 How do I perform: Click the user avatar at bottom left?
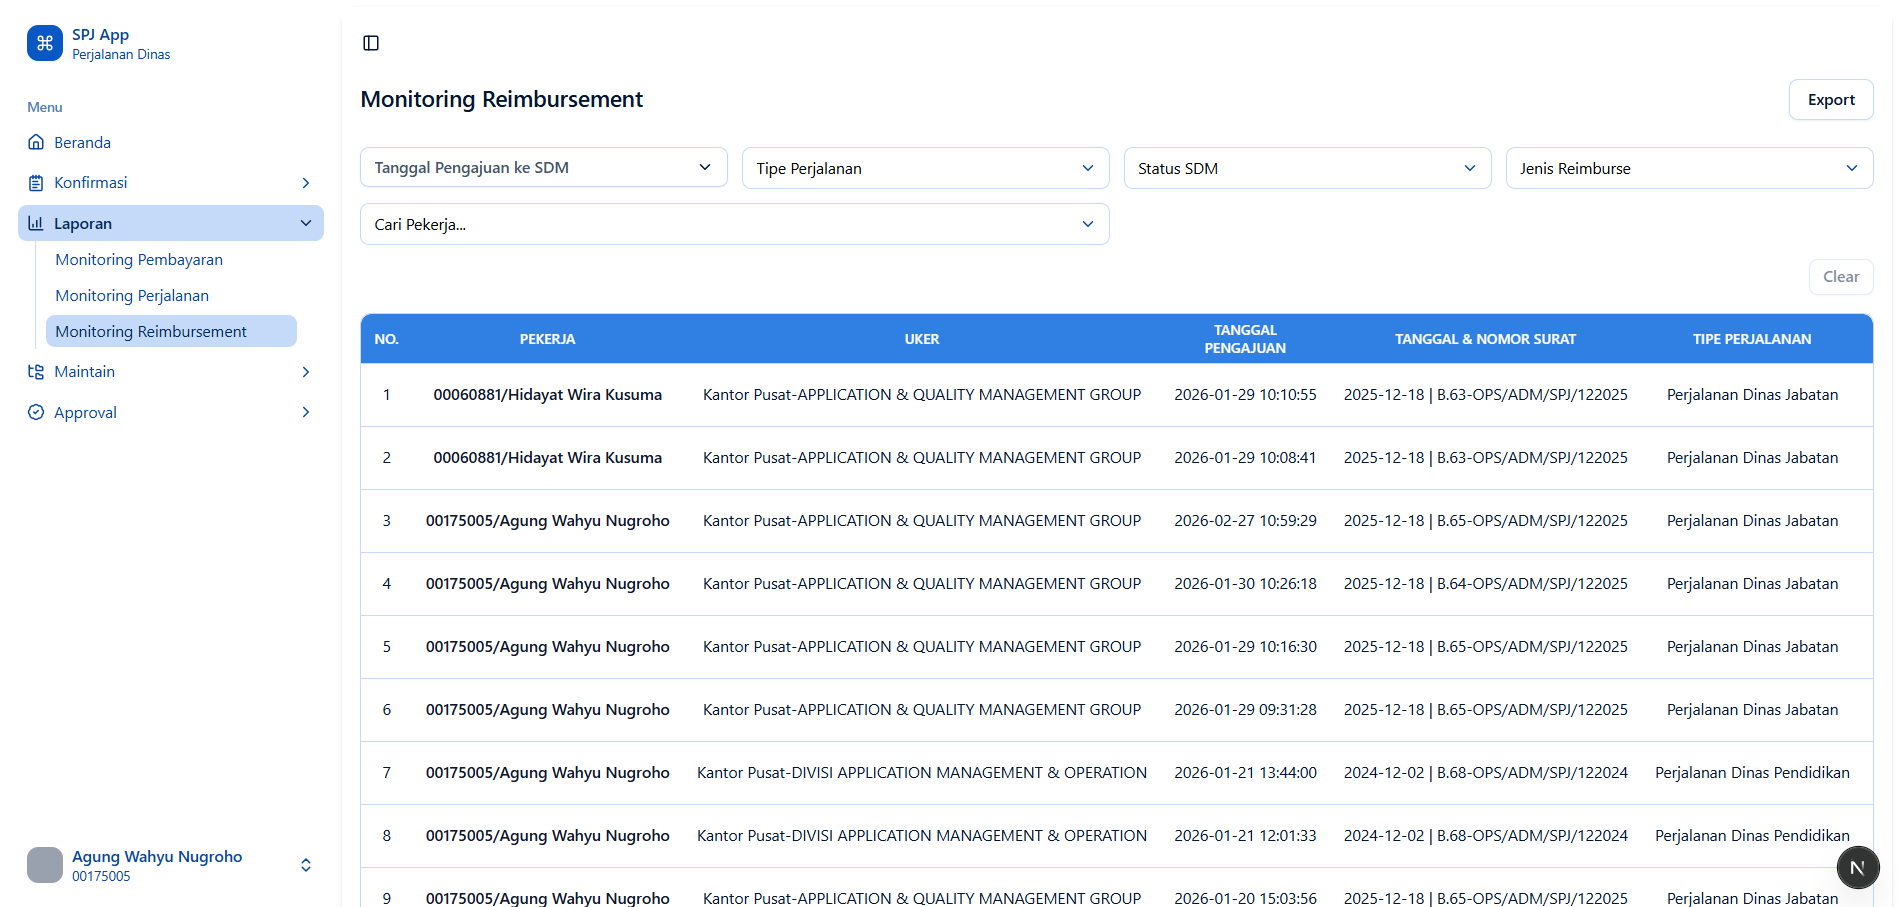click(45, 865)
